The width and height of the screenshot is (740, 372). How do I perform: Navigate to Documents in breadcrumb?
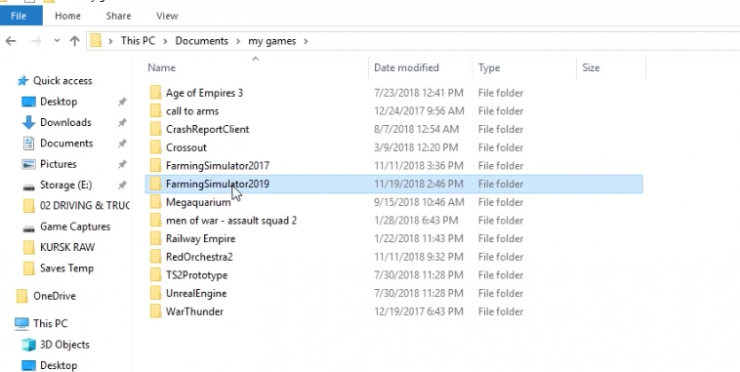click(x=202, y=41)
